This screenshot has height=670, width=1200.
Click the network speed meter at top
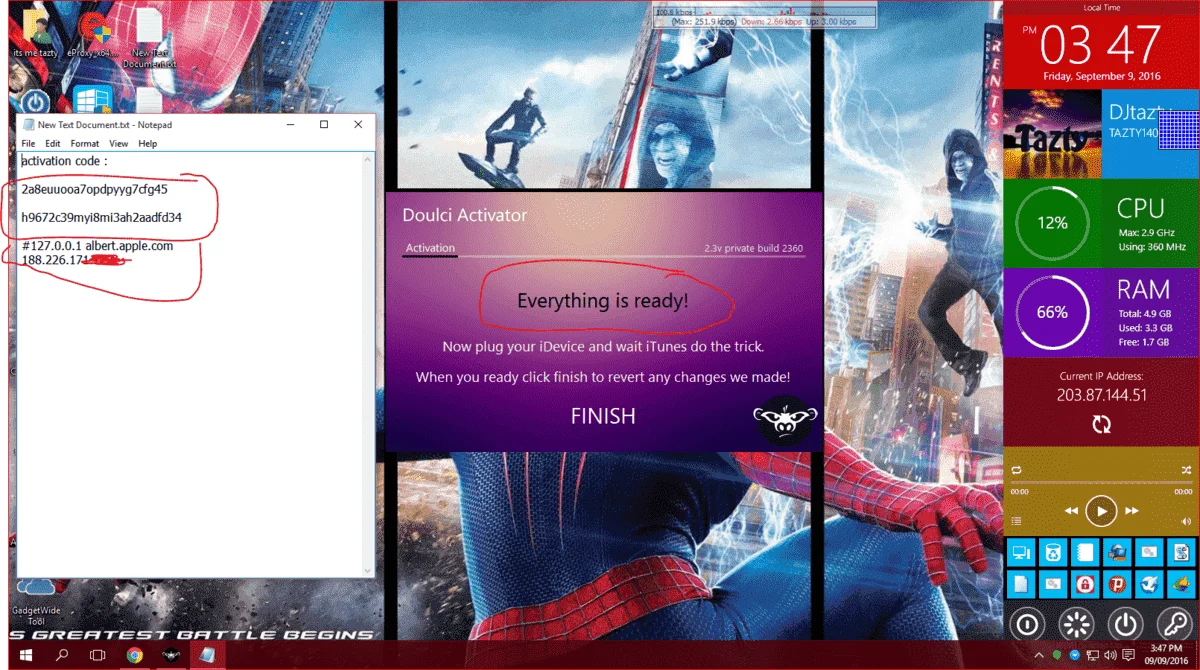pos(765,15)
